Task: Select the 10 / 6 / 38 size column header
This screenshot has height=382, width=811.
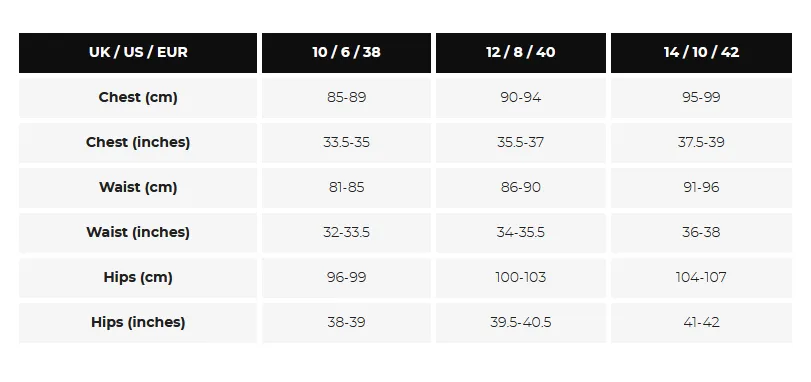Action: 346,53
